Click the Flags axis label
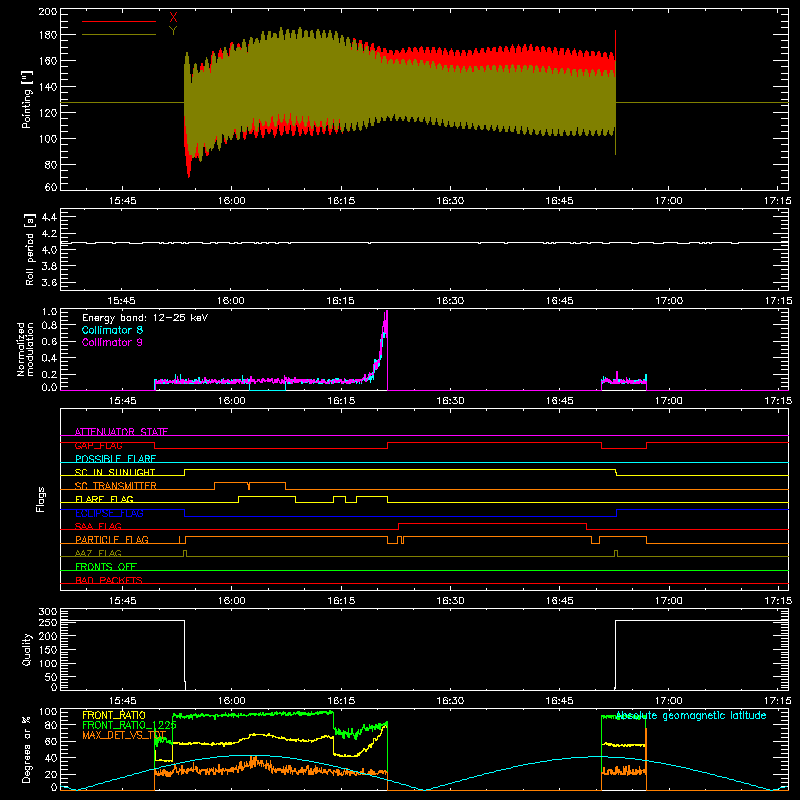This screenshot has width=800, height=800. pos(41,499)
